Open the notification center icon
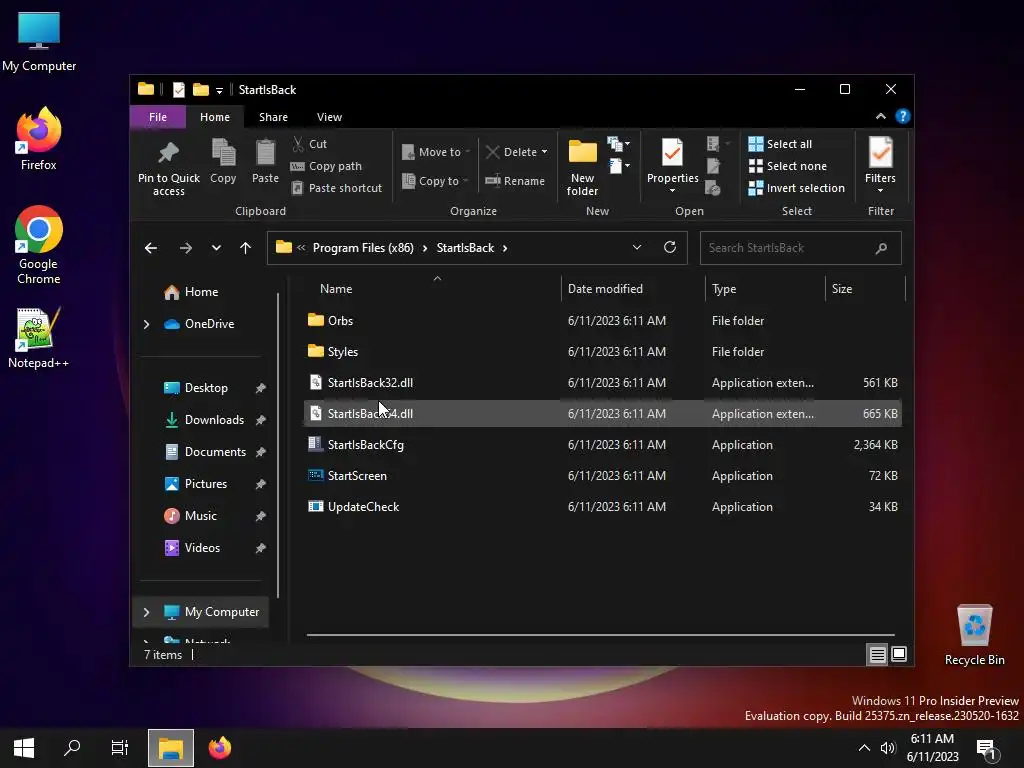 985,748
